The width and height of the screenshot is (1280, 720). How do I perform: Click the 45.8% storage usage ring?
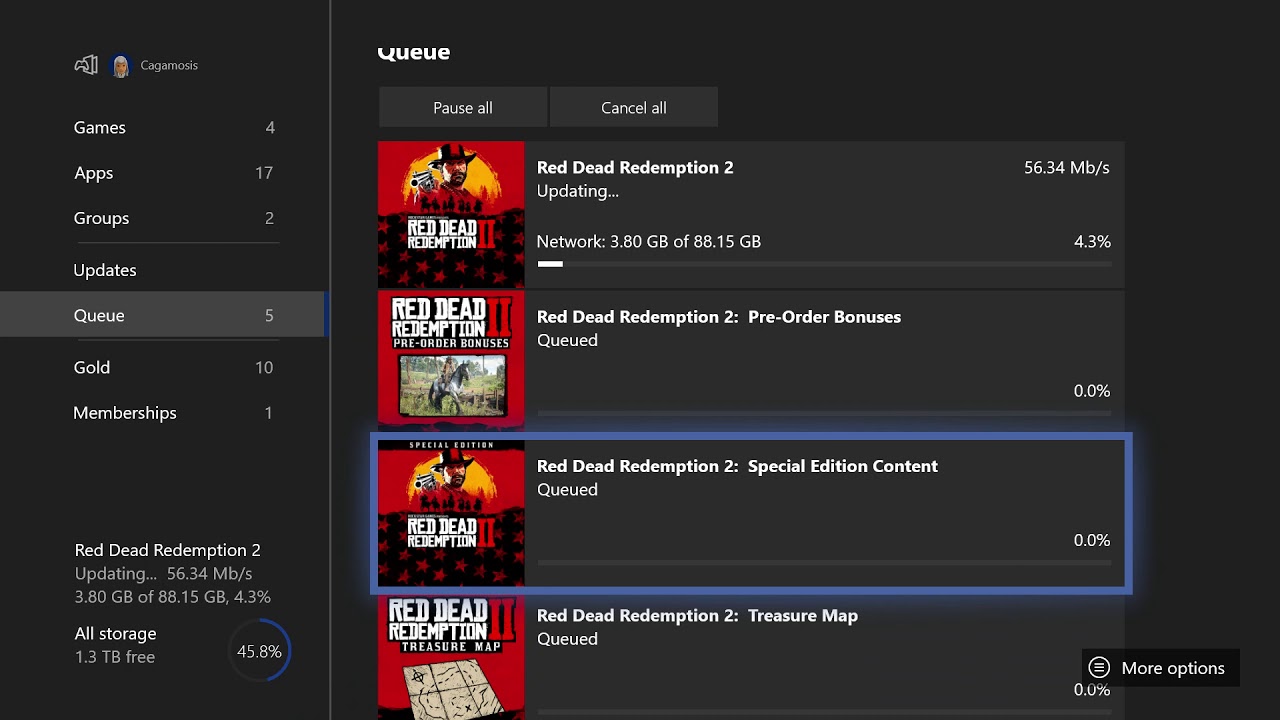coord(259,652)
